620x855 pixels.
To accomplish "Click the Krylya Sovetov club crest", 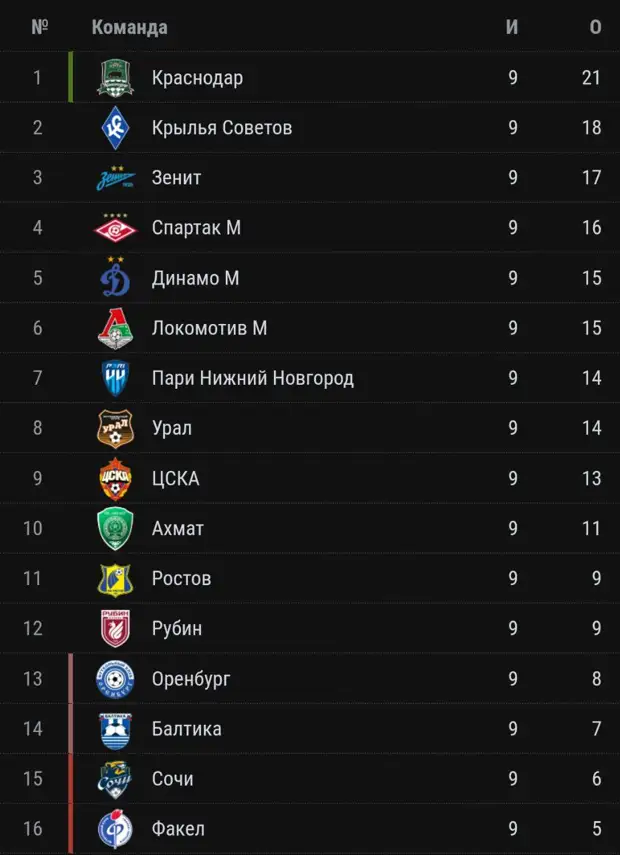I will tap(115, 128).
